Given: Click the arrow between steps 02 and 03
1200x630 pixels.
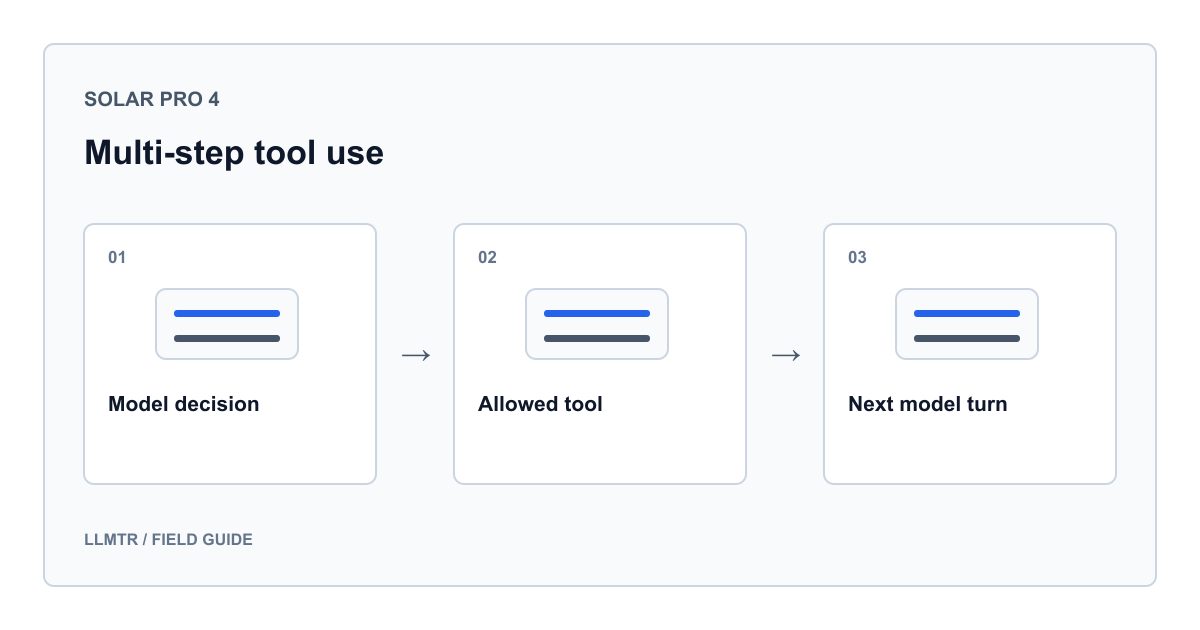Looking at the screenshot, I should point(785,355).
